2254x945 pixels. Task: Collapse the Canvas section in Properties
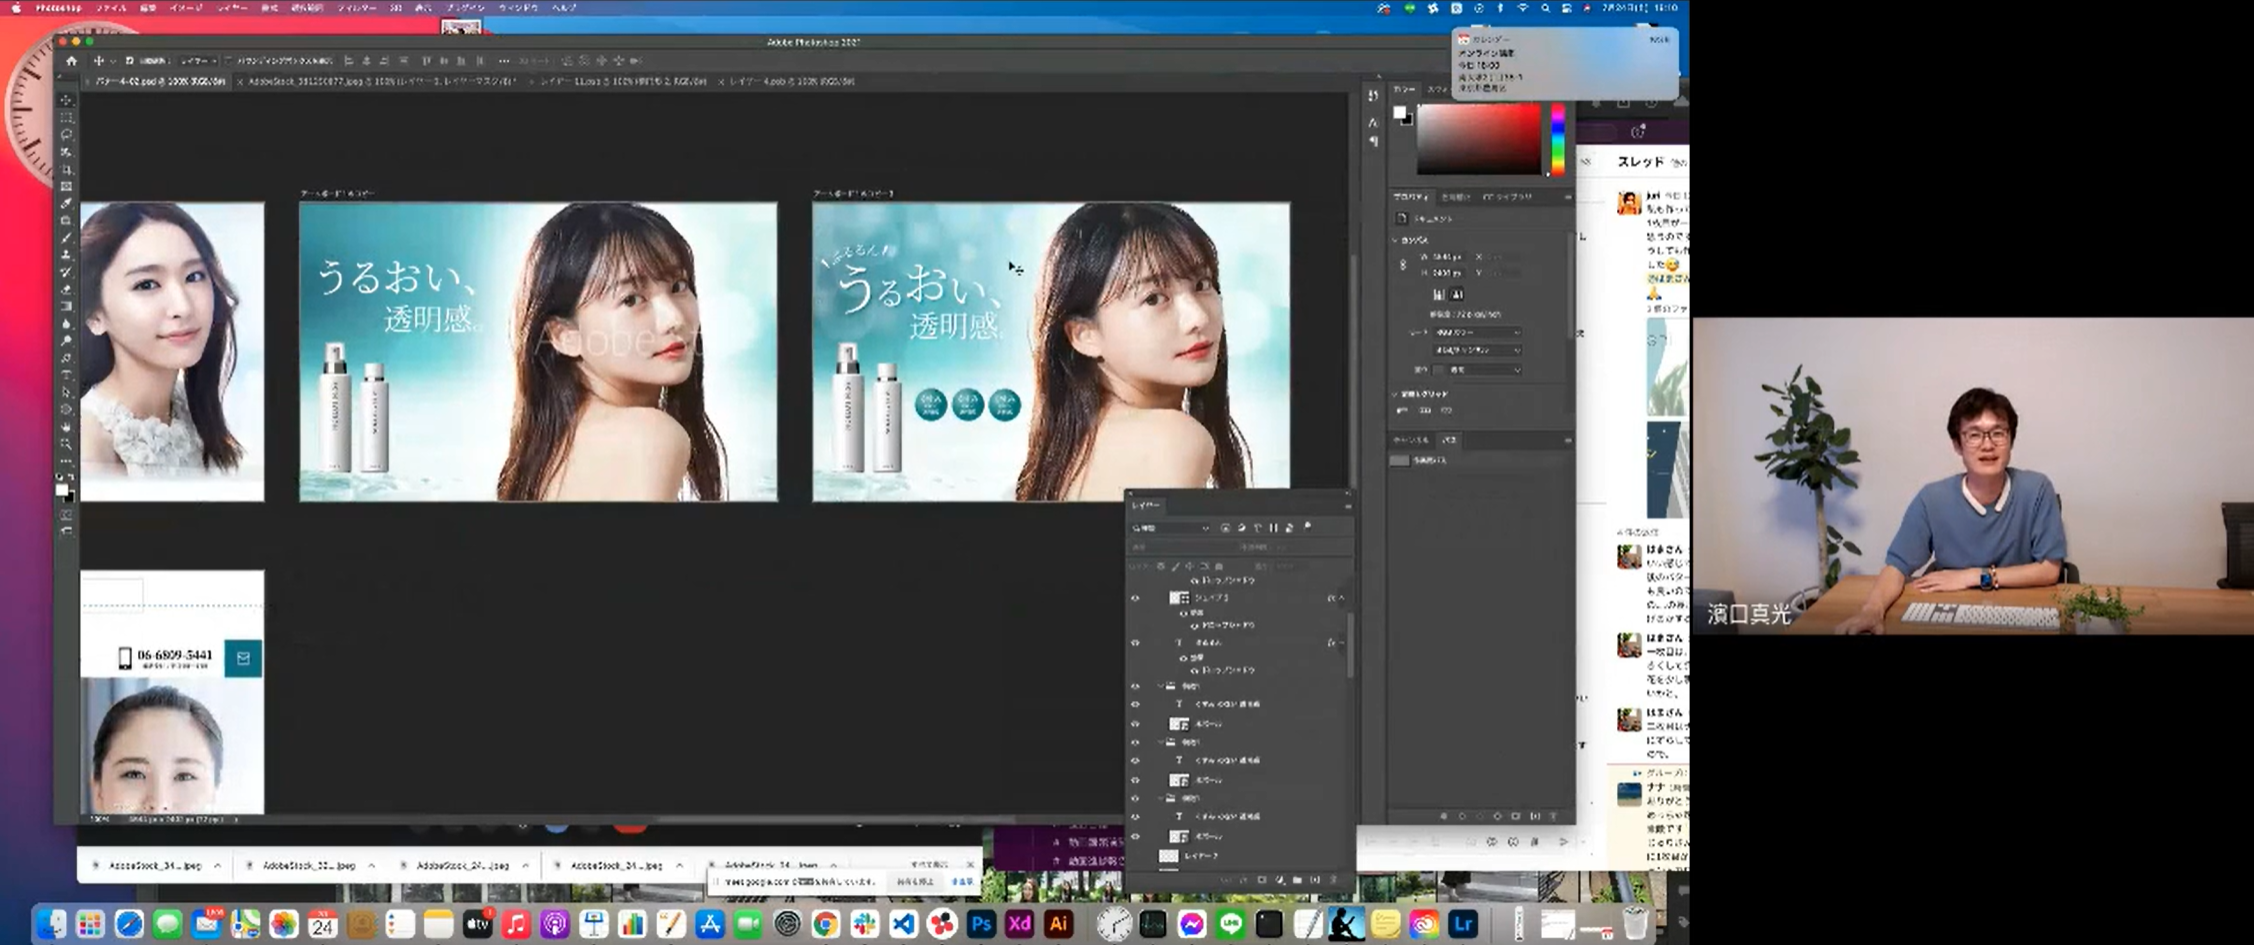1396,240
